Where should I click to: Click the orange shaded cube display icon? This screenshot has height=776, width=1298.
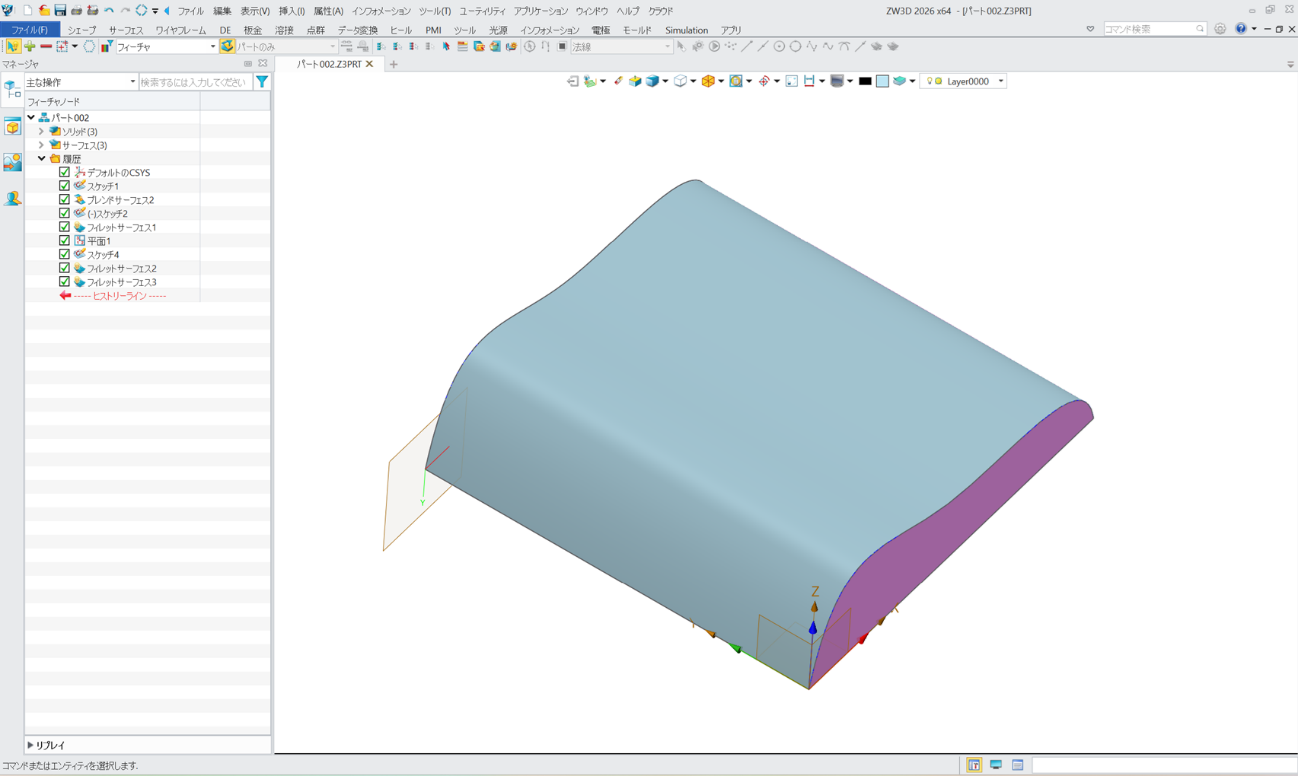[708, 81]
